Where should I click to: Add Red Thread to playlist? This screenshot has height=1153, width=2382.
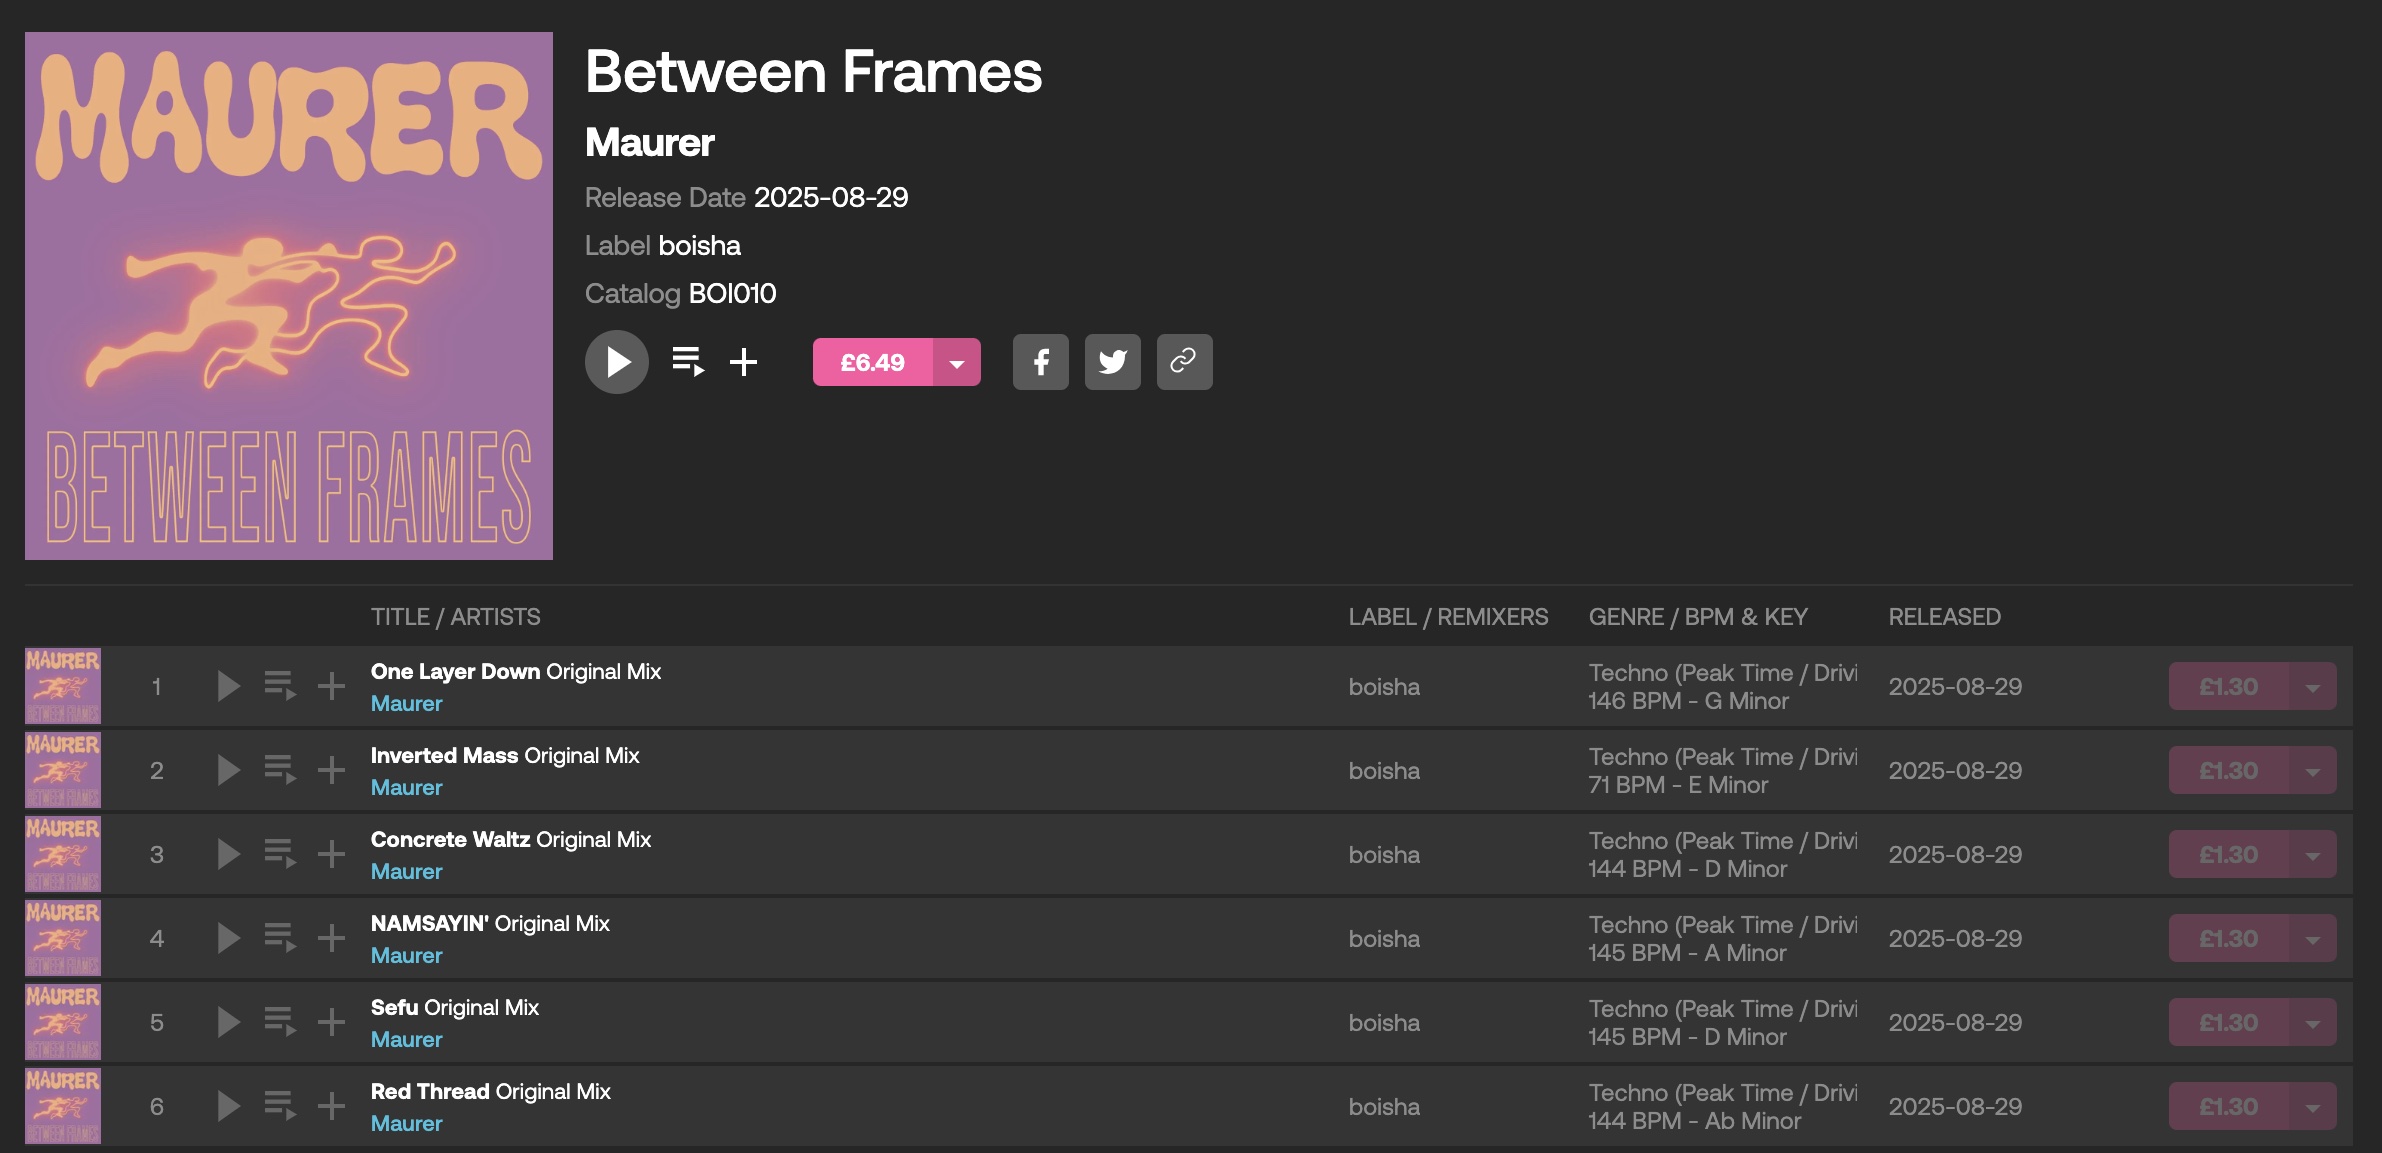coord(331,1106)
